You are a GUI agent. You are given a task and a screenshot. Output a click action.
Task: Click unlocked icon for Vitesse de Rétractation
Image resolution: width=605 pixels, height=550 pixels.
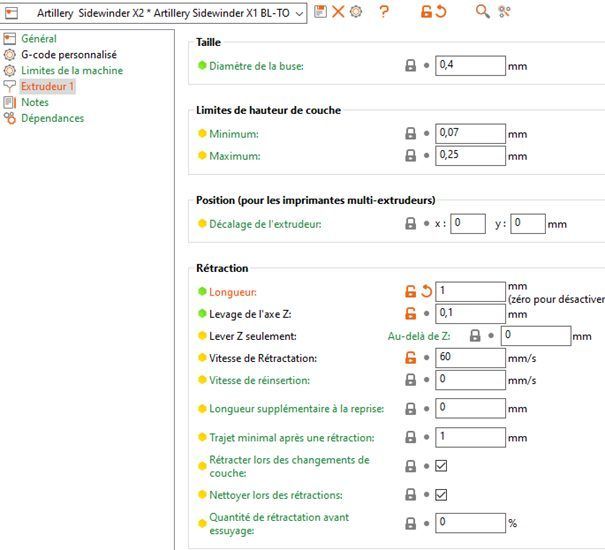coord(411,357)
